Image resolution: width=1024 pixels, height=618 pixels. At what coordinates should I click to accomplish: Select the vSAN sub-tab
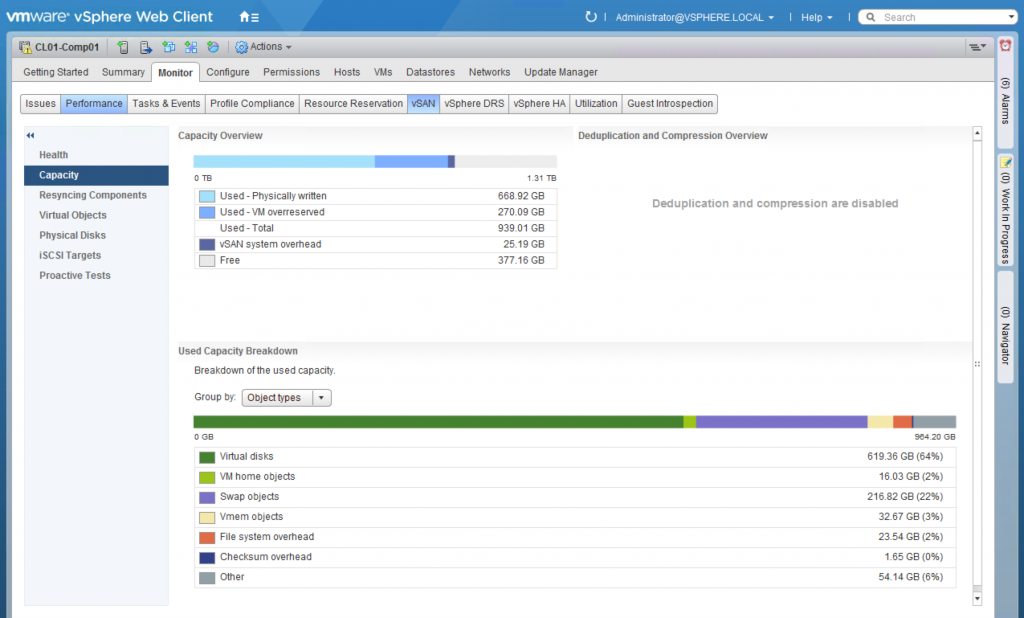click(423, 104)
